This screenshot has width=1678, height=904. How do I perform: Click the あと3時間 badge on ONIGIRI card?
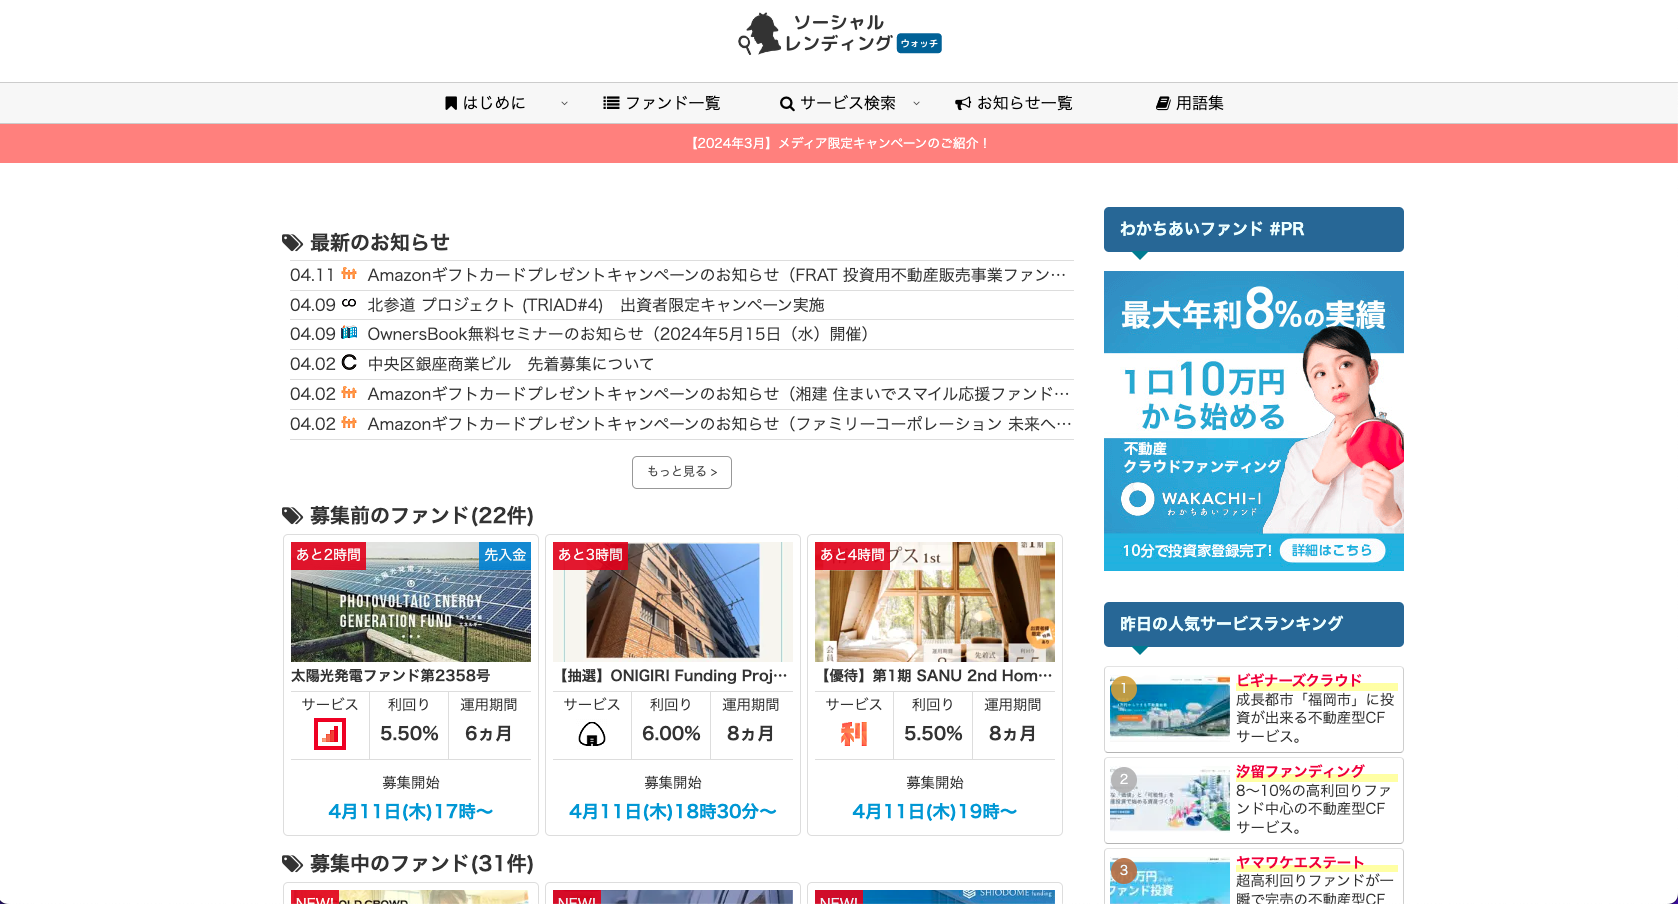coord(590,556)
